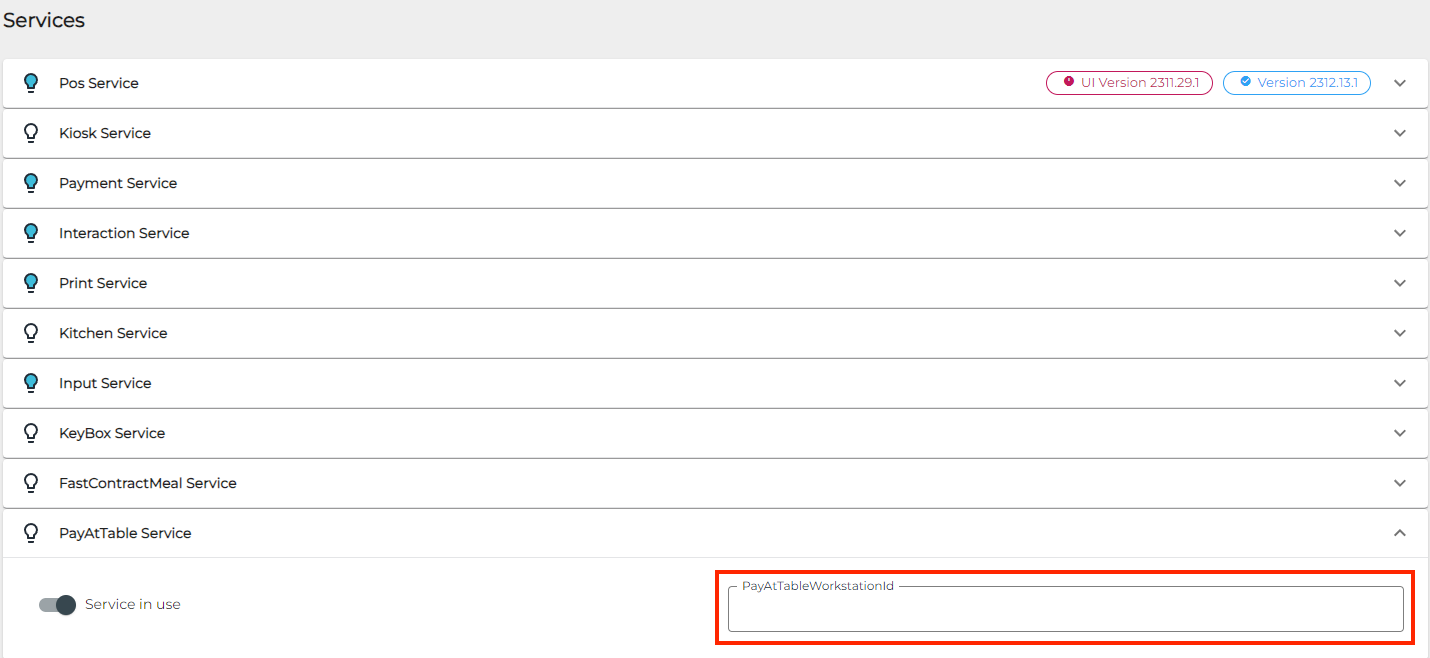Click the PayAtTableWorkstationId input field
Screen dimensions: 1430x658
coord(1065,610)
